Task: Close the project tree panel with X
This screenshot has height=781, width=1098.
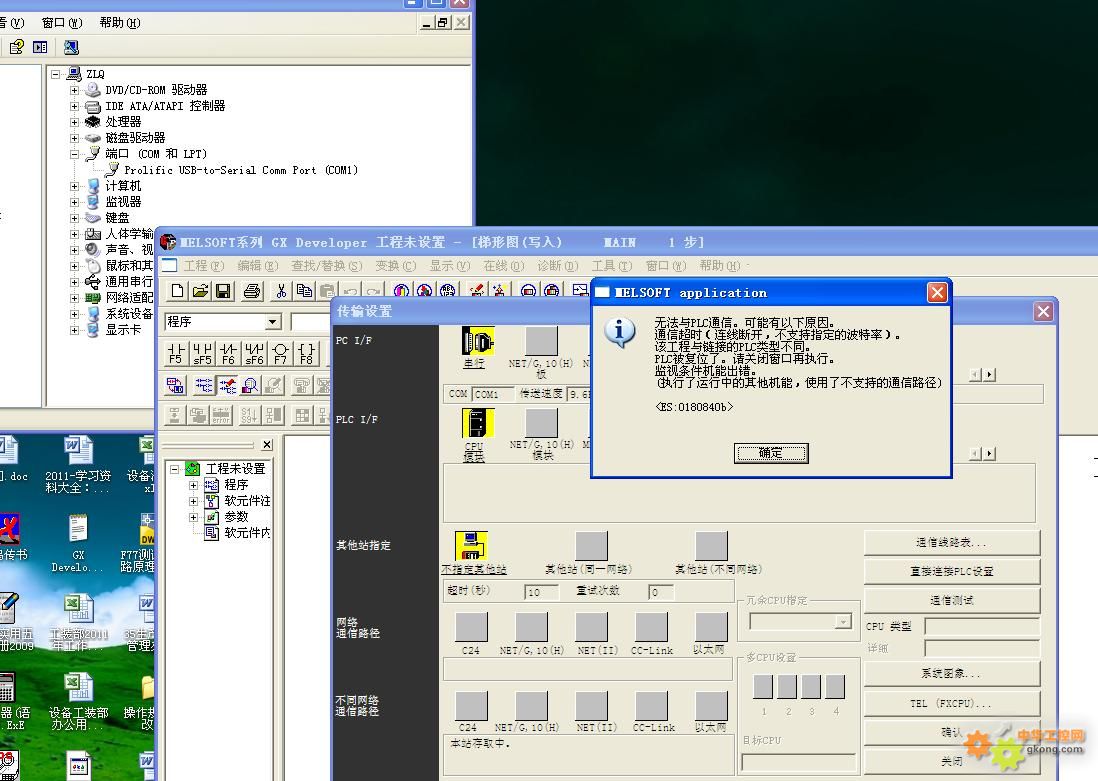Action: (267, 445)
